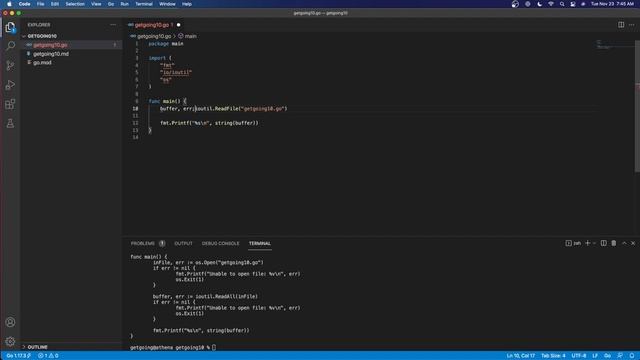Screen dimensions: 640x360
Task: Click Go 1.17.3 version in status bar
Action: 18,356
